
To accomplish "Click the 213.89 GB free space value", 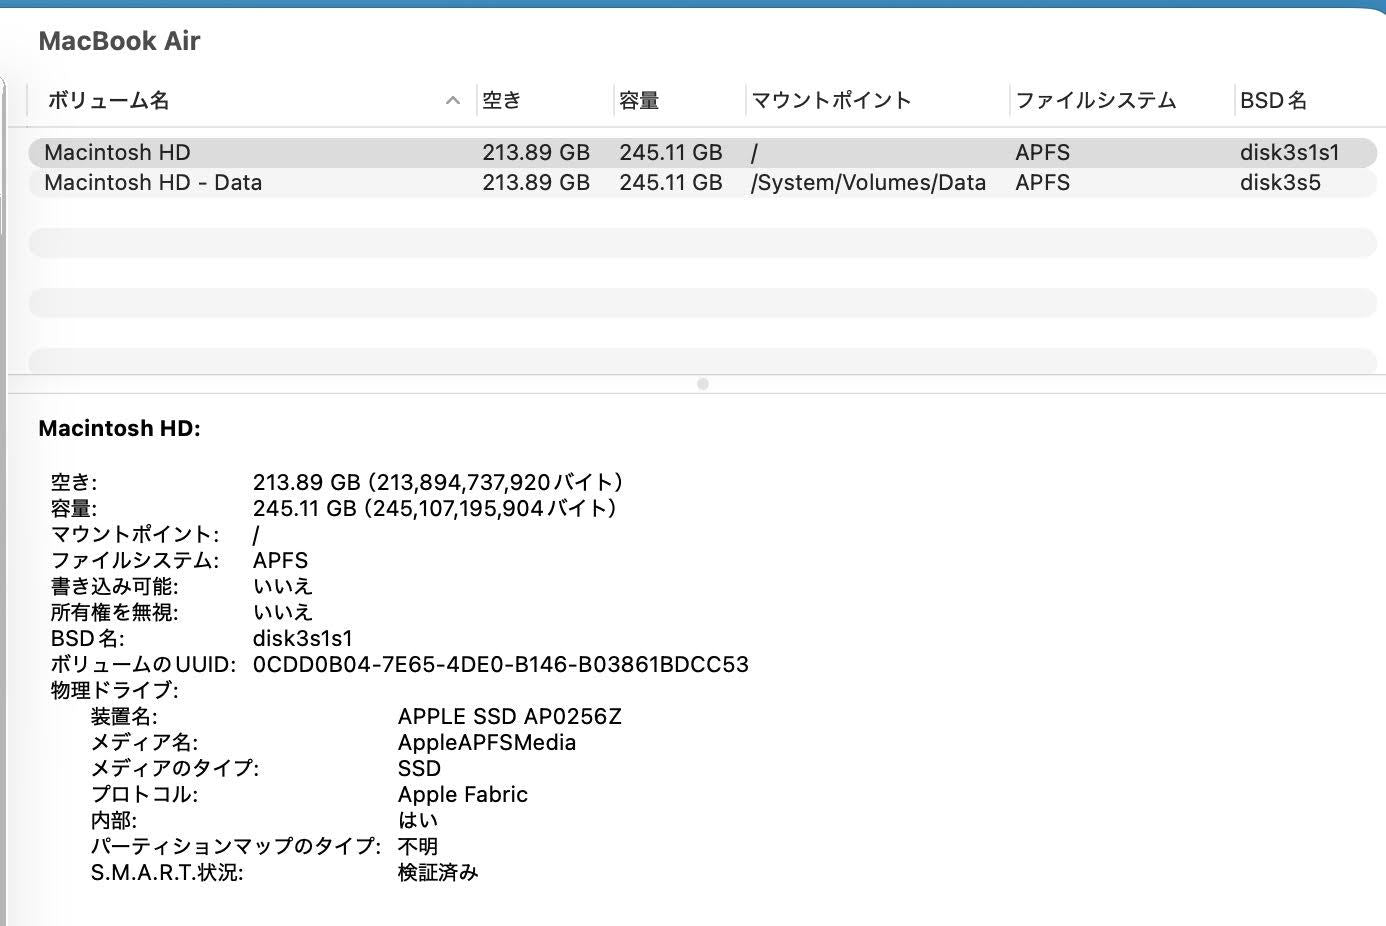I will tap(537, 152).
